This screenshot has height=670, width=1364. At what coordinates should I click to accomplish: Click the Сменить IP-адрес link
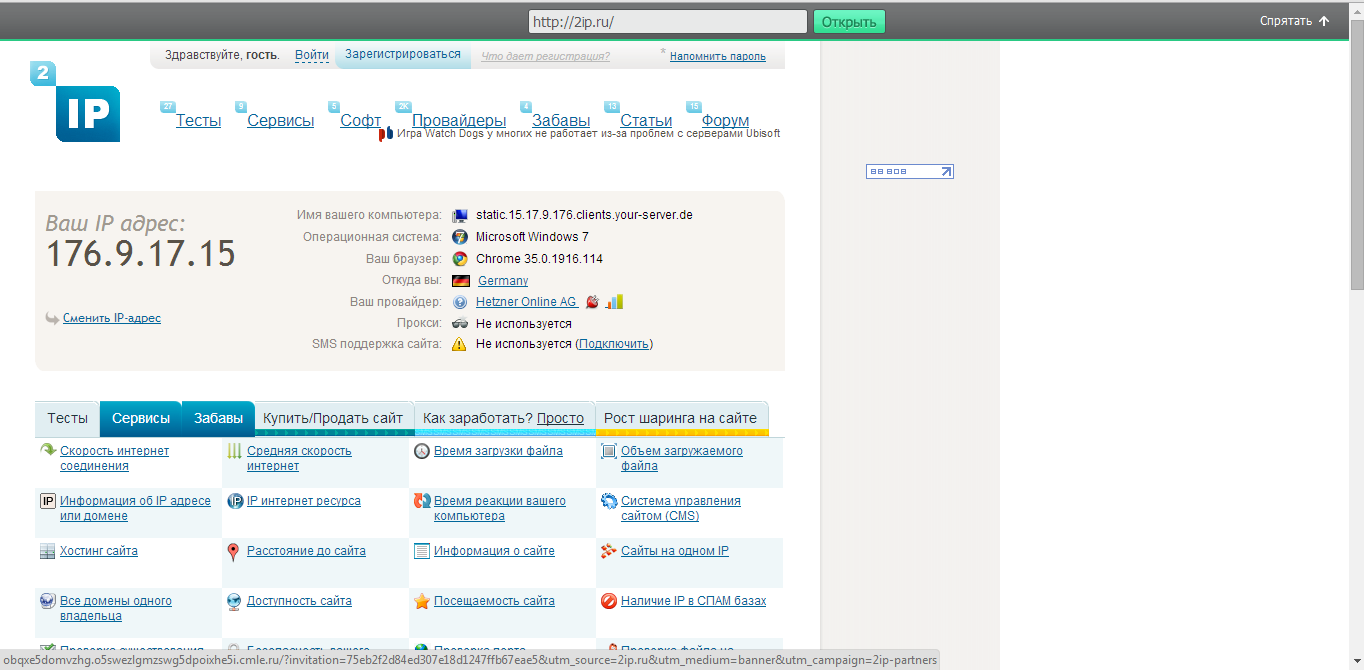(112, 318)
